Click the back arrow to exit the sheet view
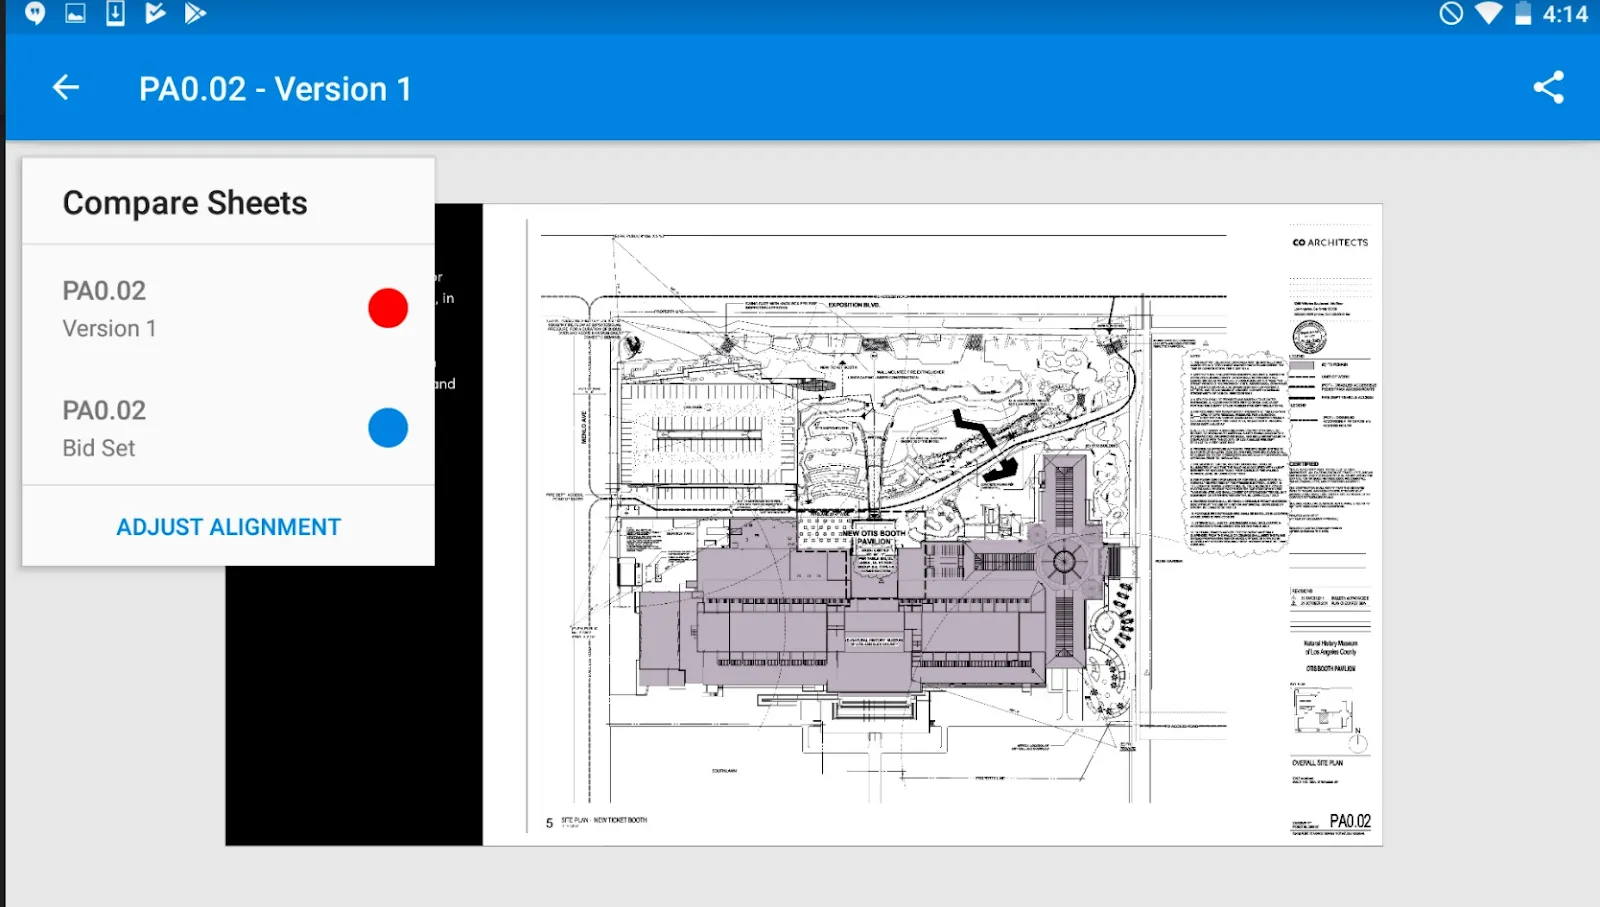The image size is (1600, 907). 65,87
